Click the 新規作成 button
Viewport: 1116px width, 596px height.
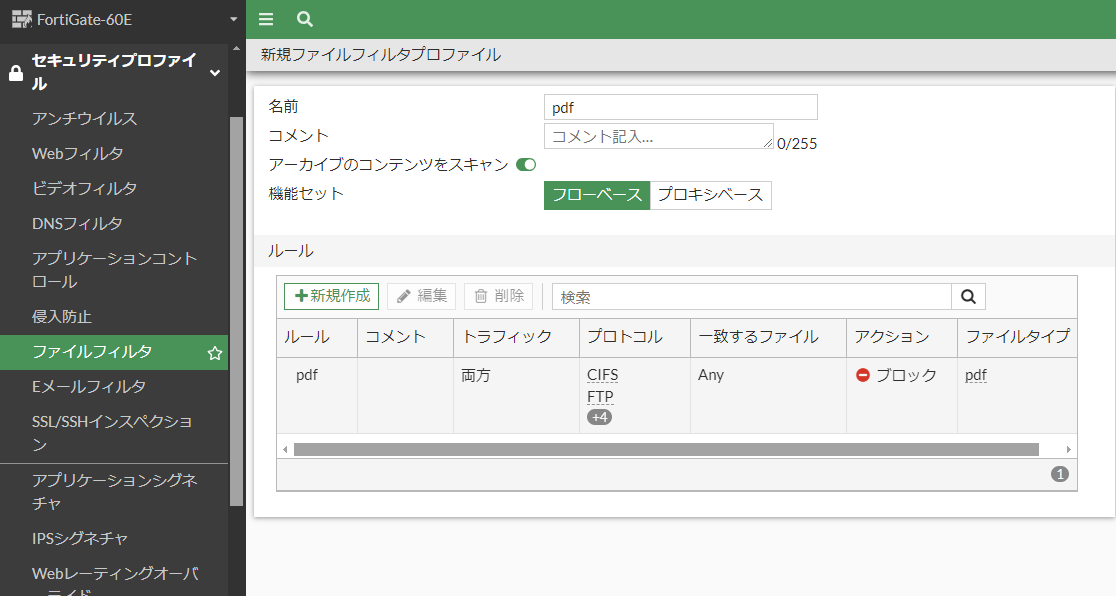click(332, 296)
